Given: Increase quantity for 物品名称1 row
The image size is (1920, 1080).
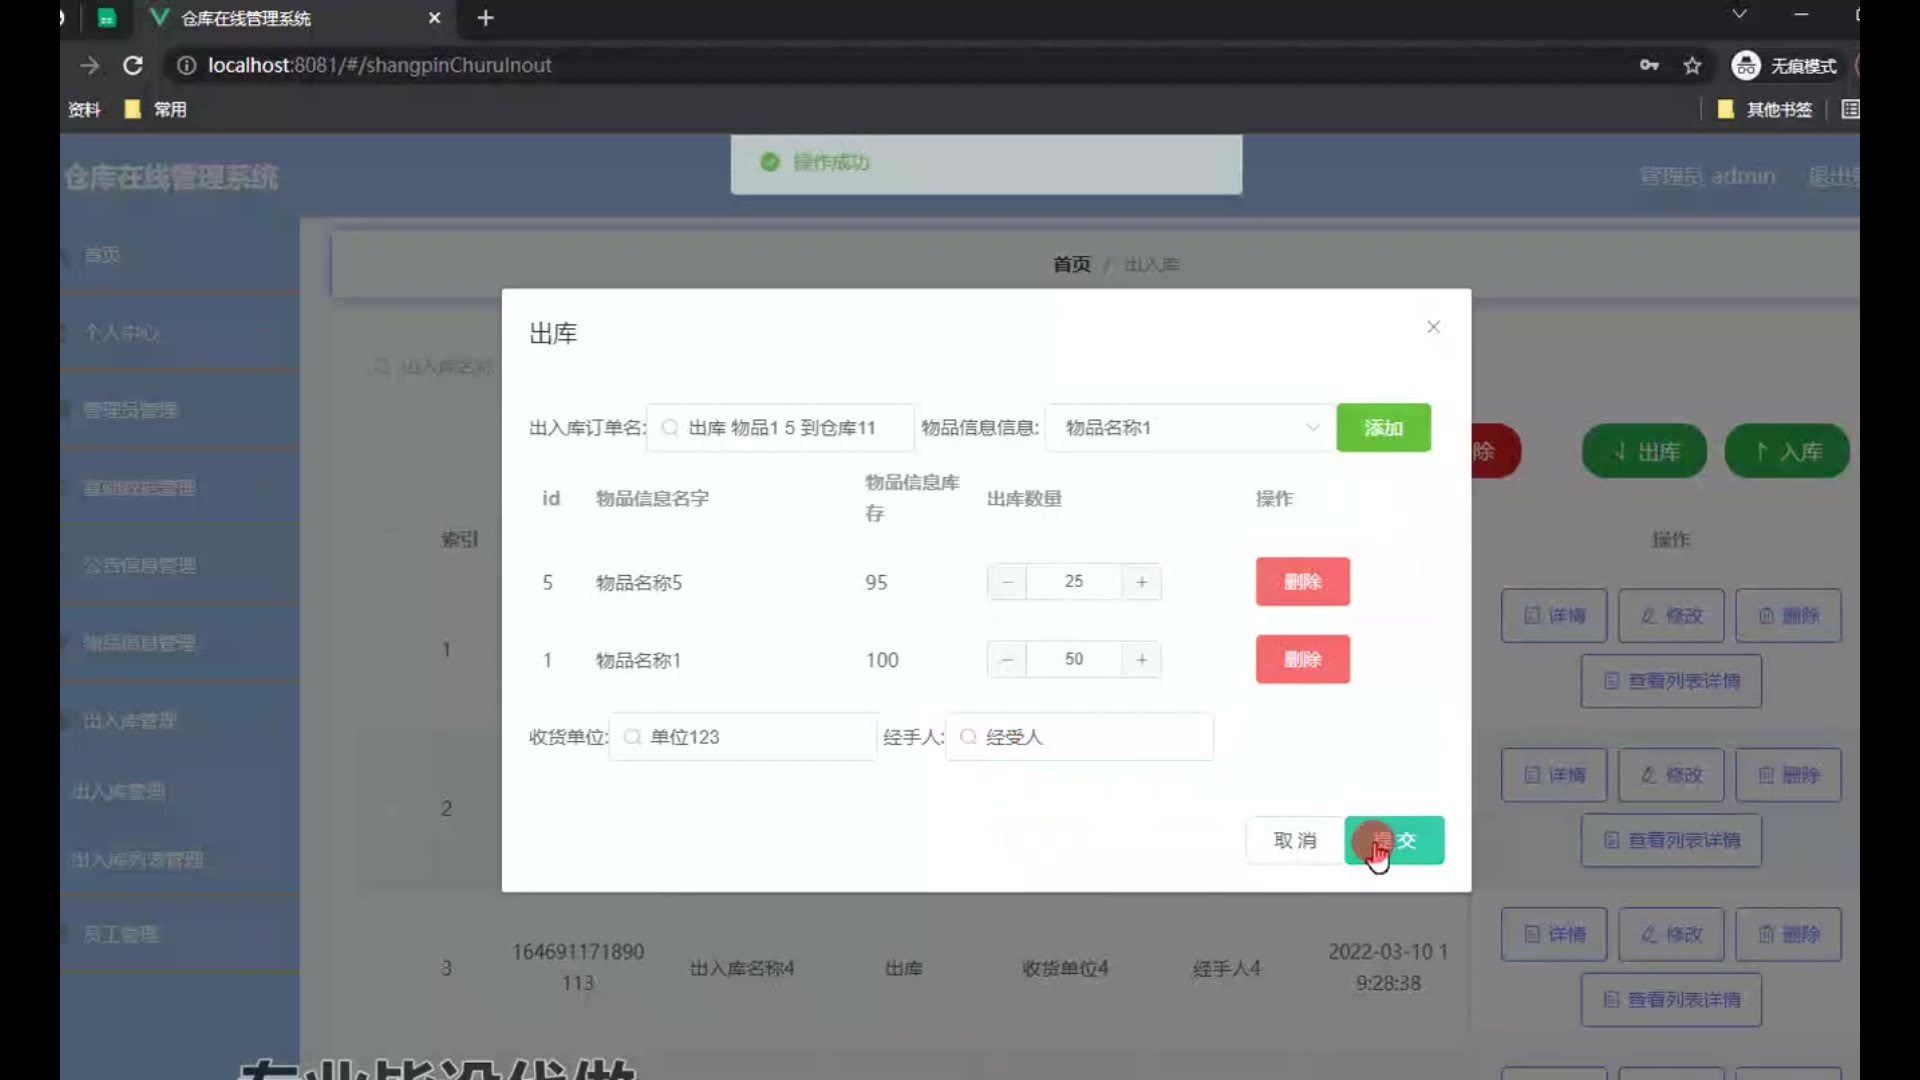Looking at the screenshot, I should point(1141,660).
